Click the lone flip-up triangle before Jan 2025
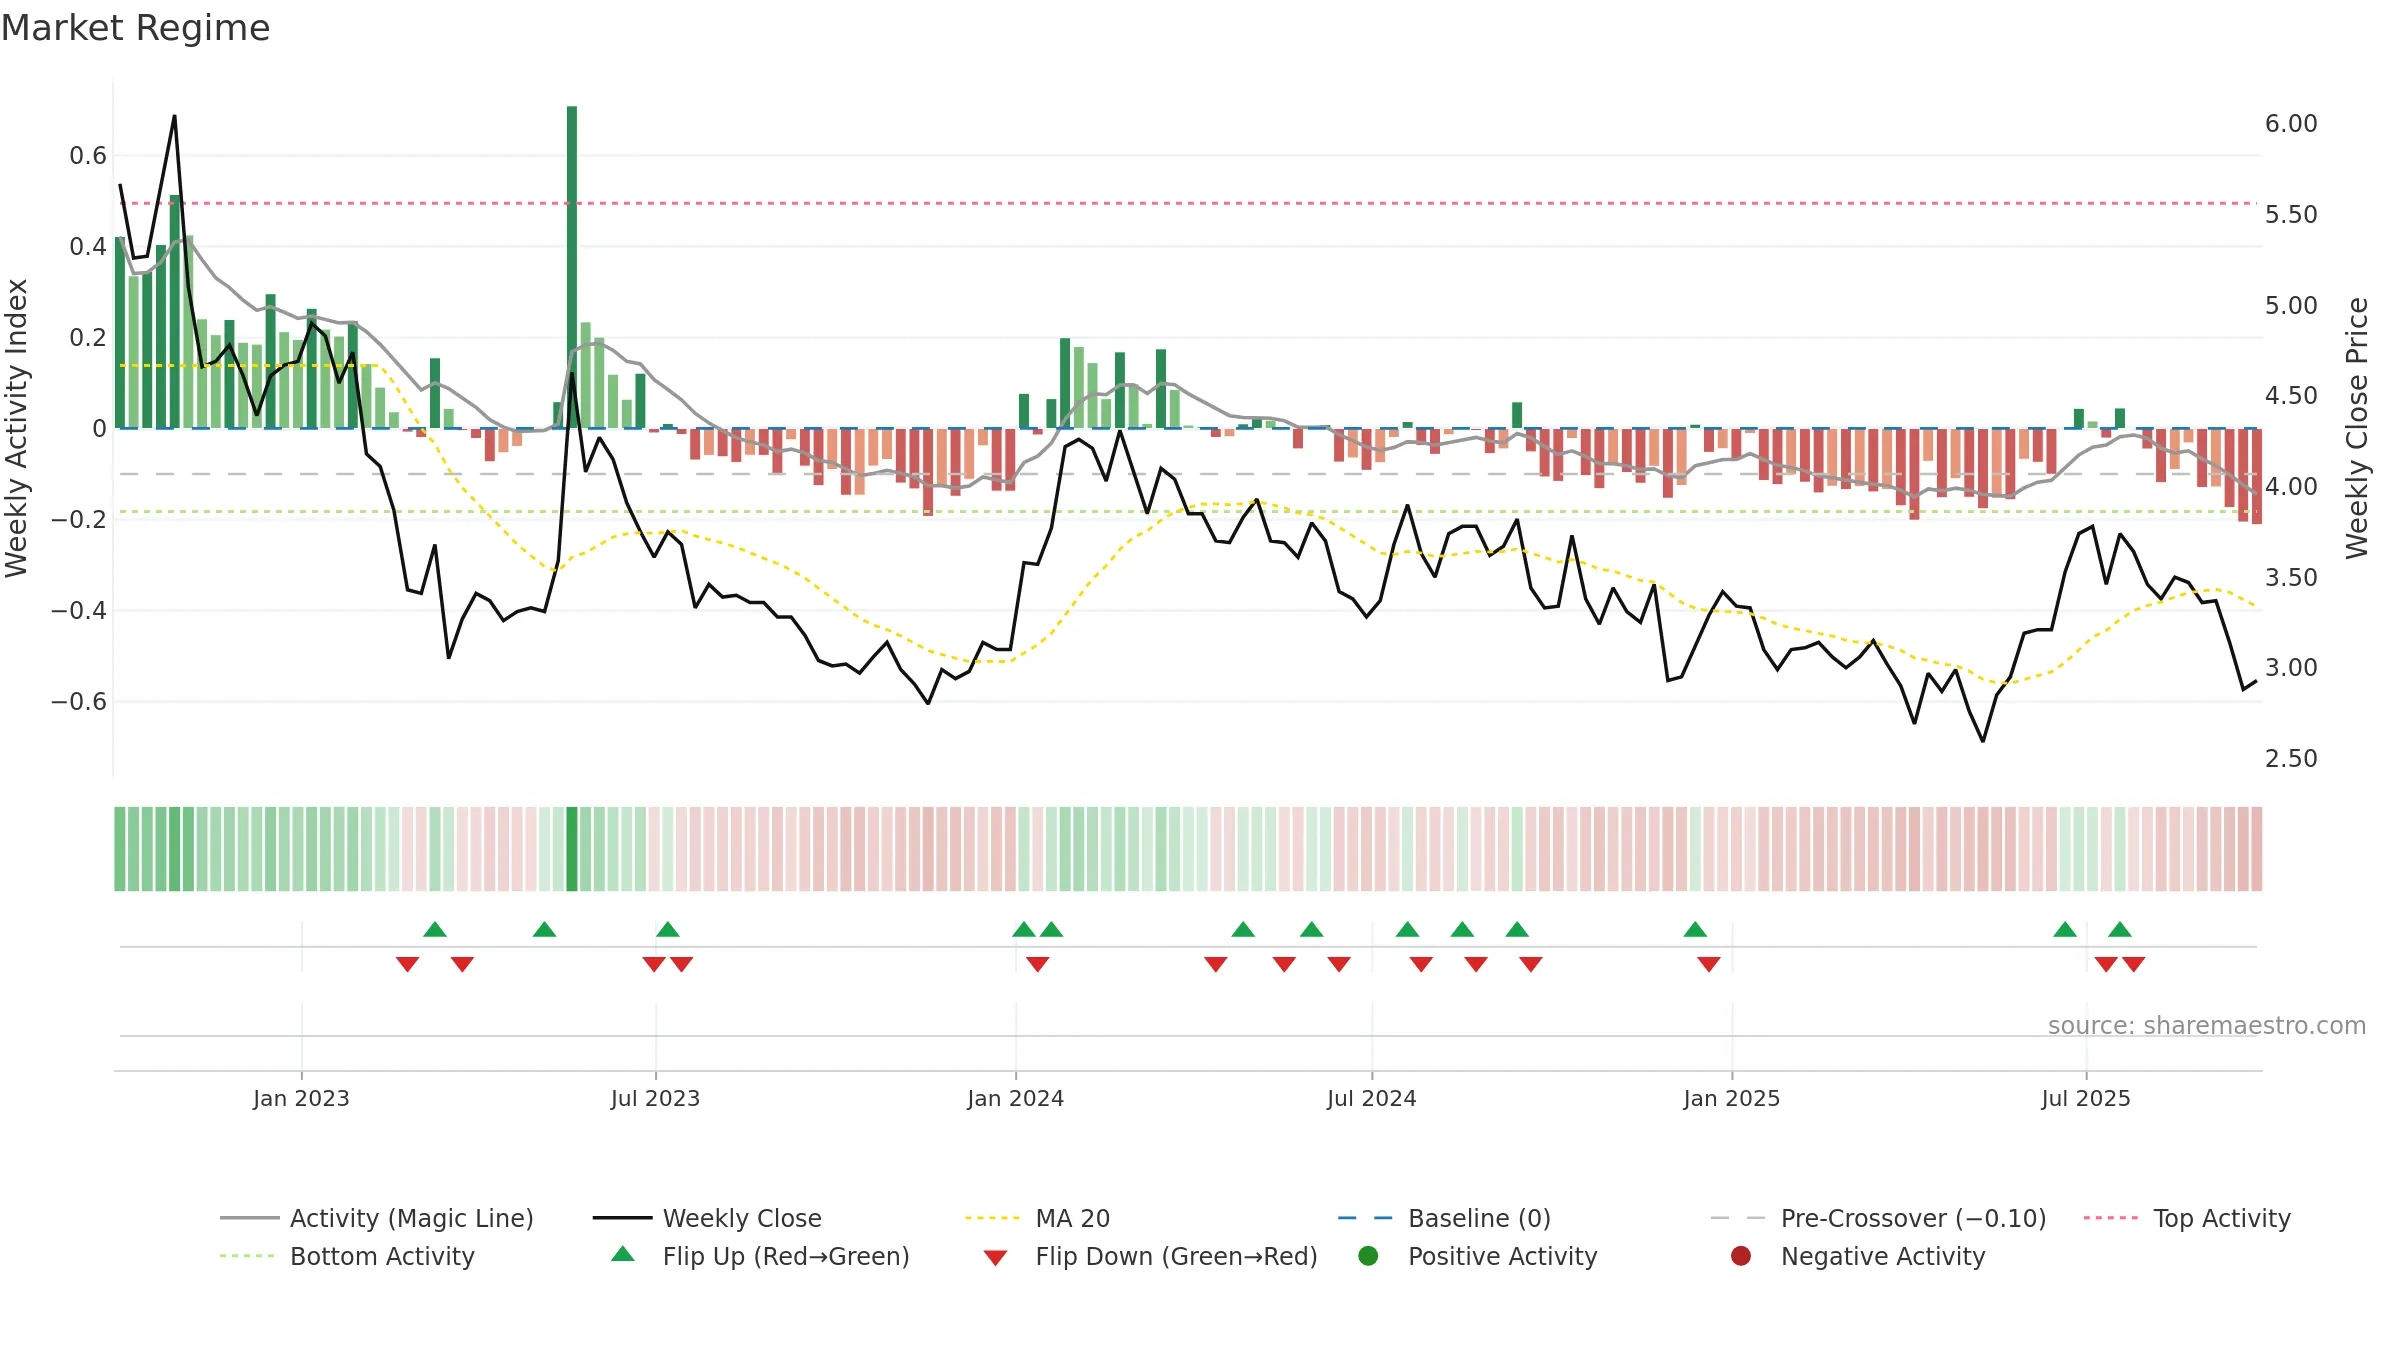Screen dimensions: 2400x1350 tap(1695, 930)
